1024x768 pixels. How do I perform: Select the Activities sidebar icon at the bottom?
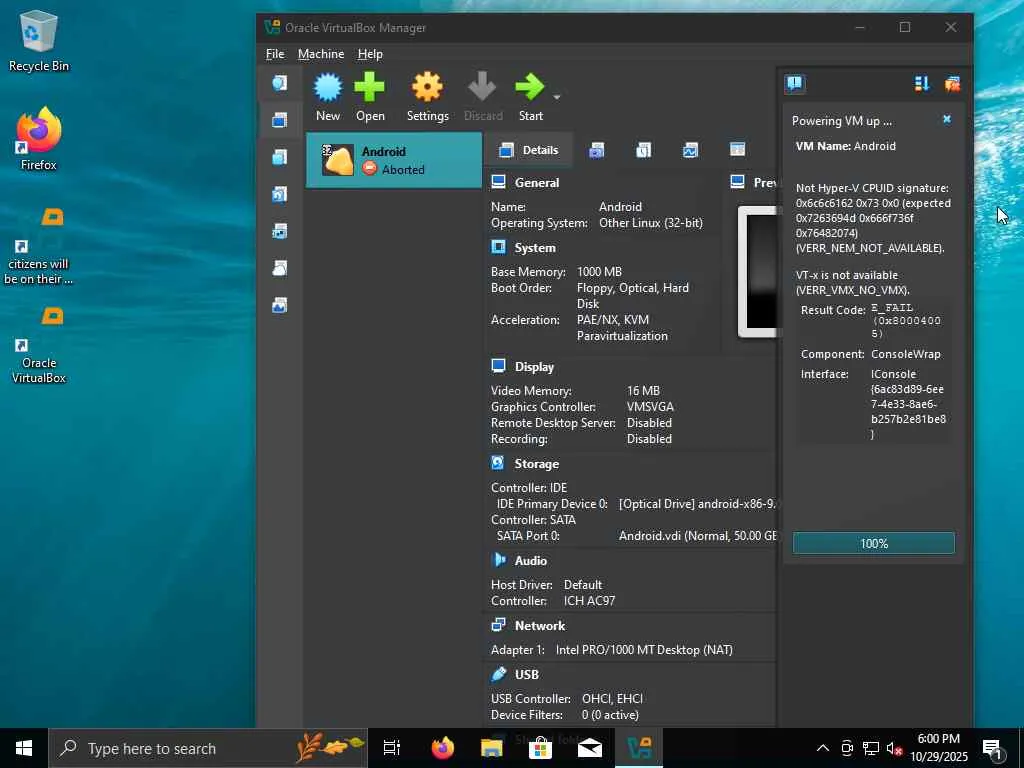pos(280,305)
